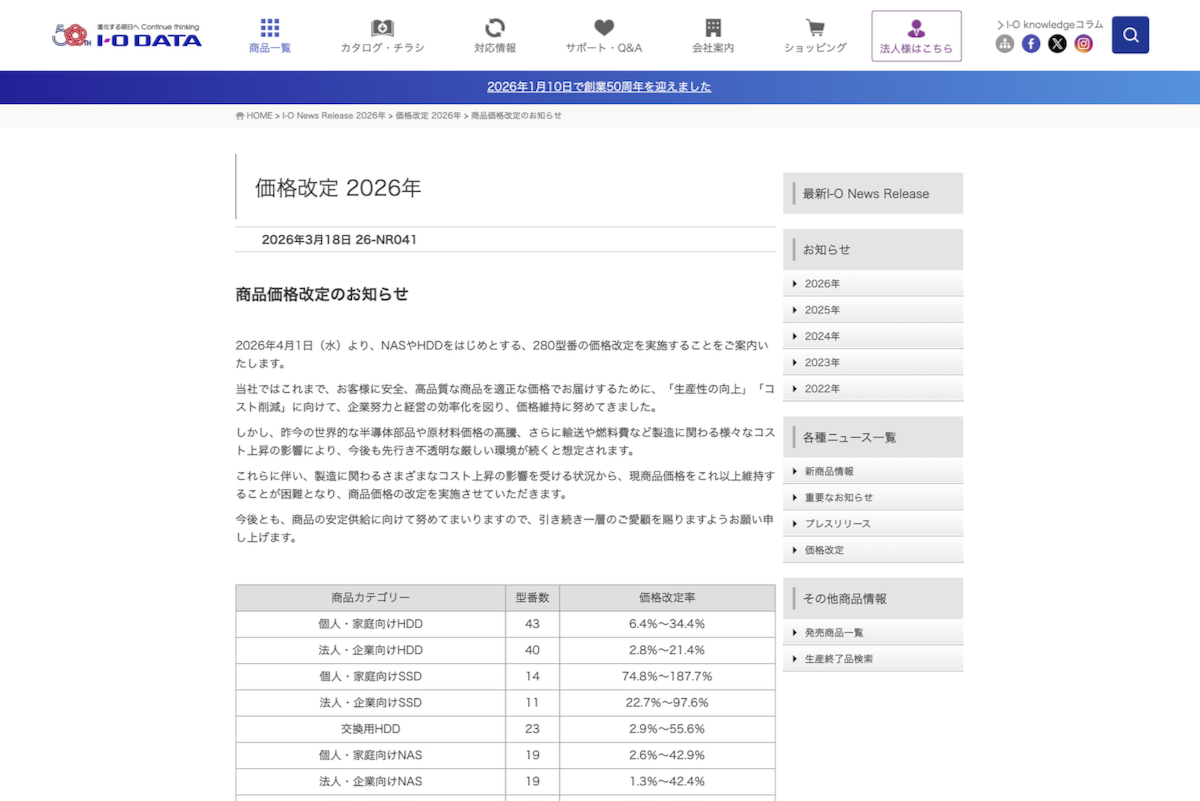Image resolution: width=1200 pixels, height=801 pixels.
Task: Open search with the magnifier icon
Action: 1130,34
